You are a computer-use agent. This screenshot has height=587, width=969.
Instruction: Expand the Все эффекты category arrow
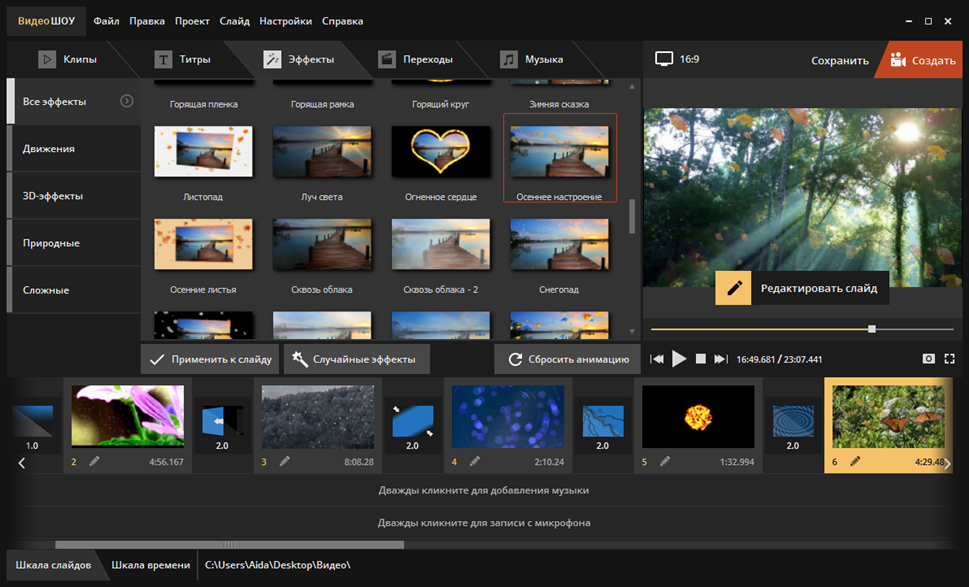tap(127, 101)
